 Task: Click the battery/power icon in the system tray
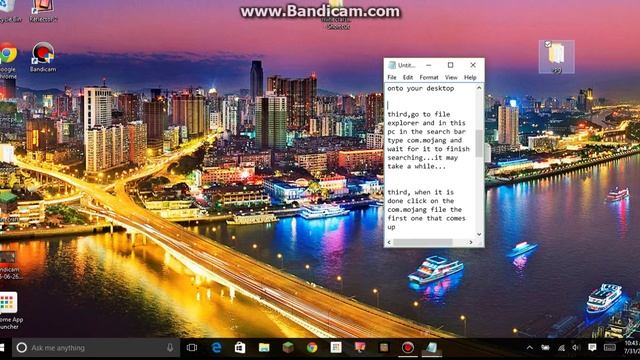pos(545,348)
